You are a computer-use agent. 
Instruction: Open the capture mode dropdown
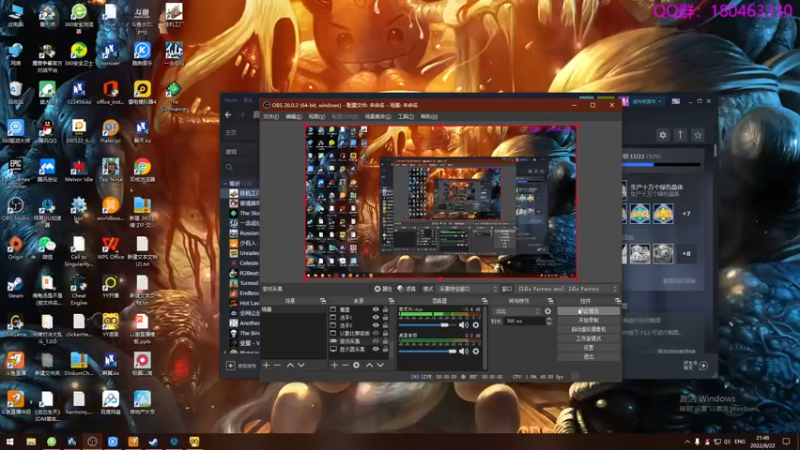pos(467,289)
